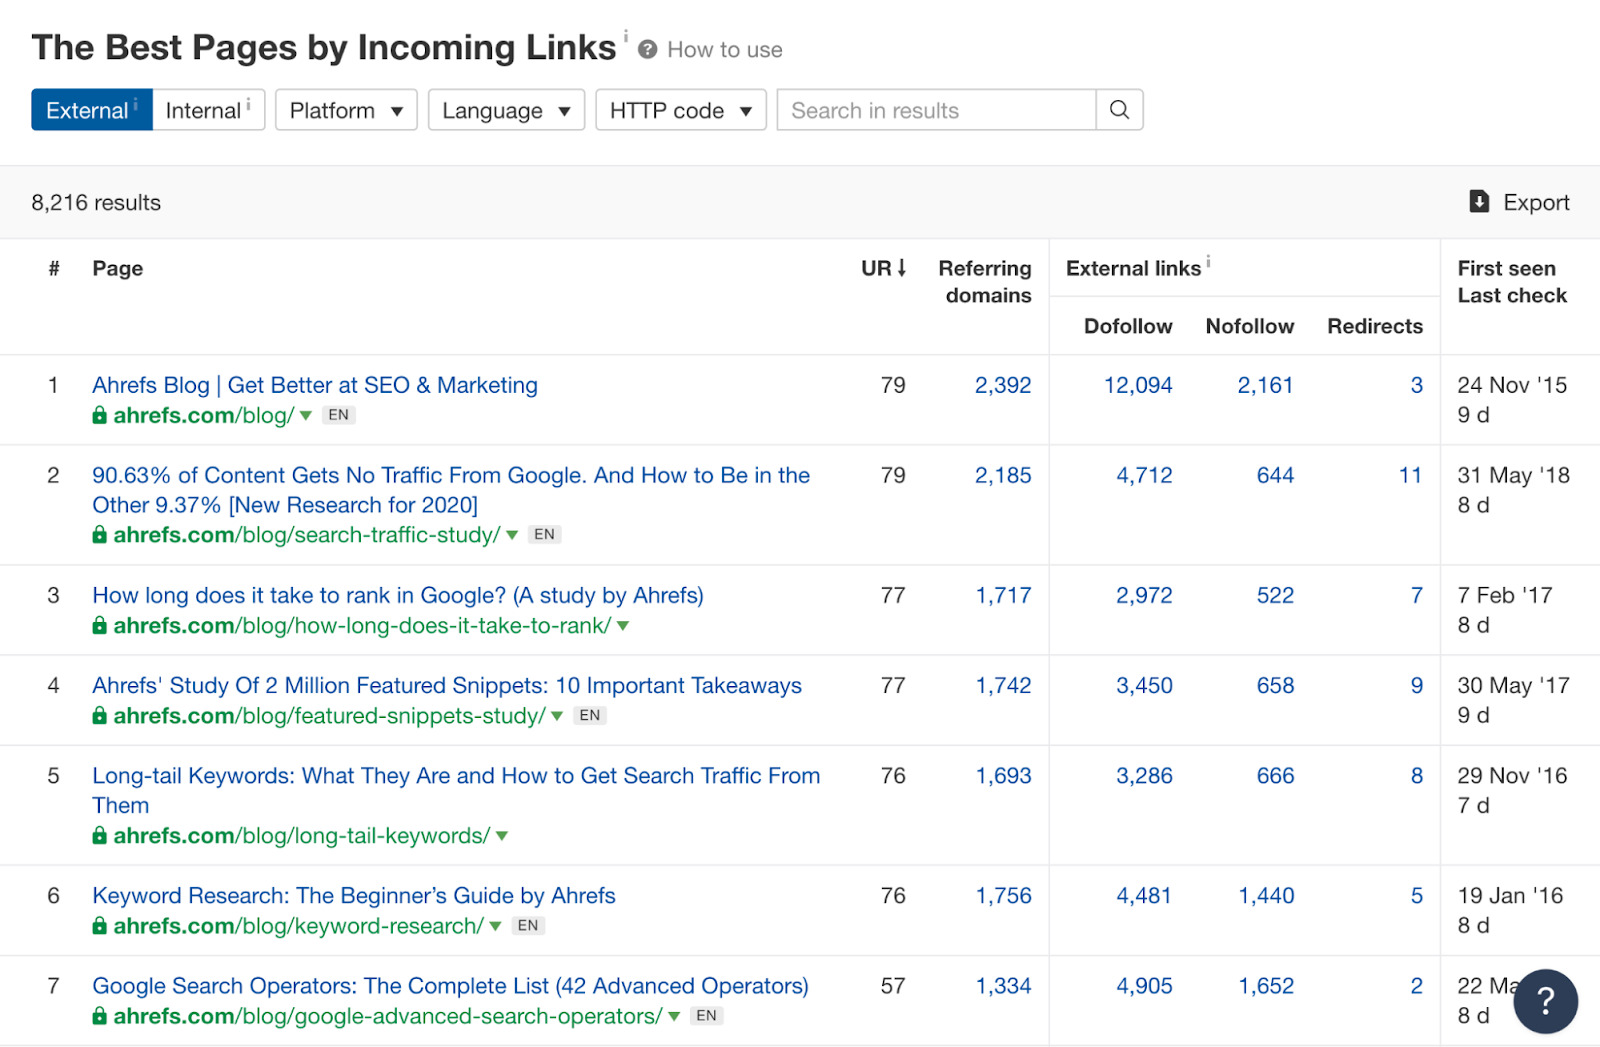Open the Keyword Research Beginner's Guide link

click(353, 896)
